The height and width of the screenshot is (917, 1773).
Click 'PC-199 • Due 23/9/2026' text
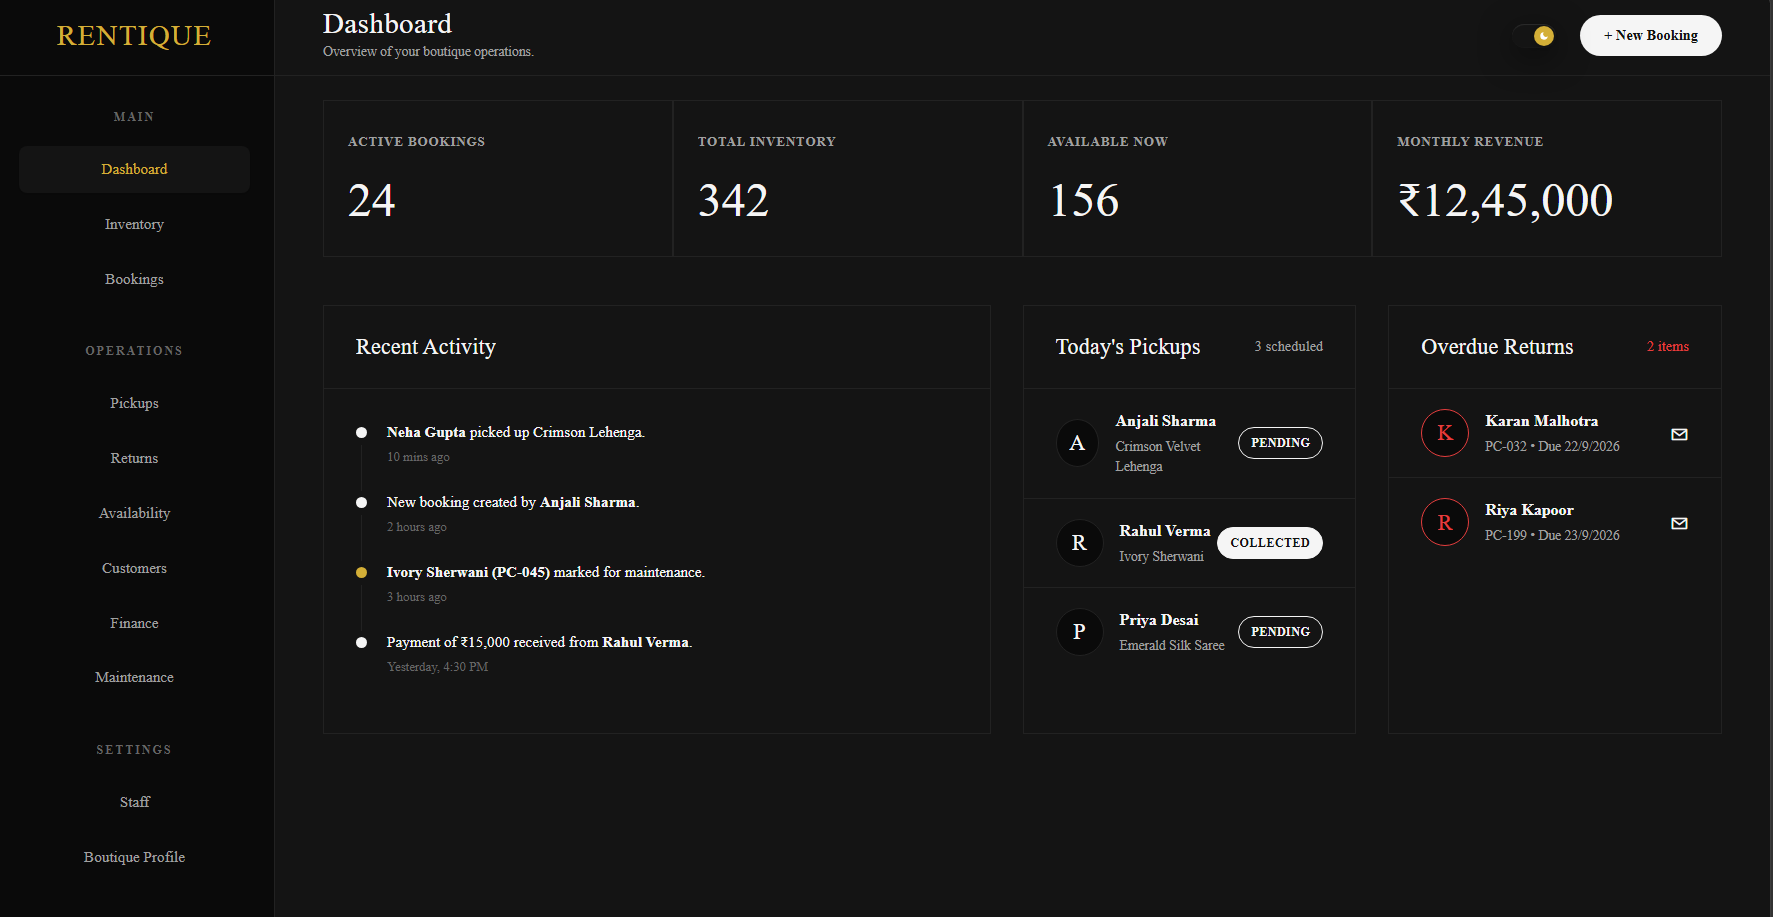click(x=1552, y=536)
